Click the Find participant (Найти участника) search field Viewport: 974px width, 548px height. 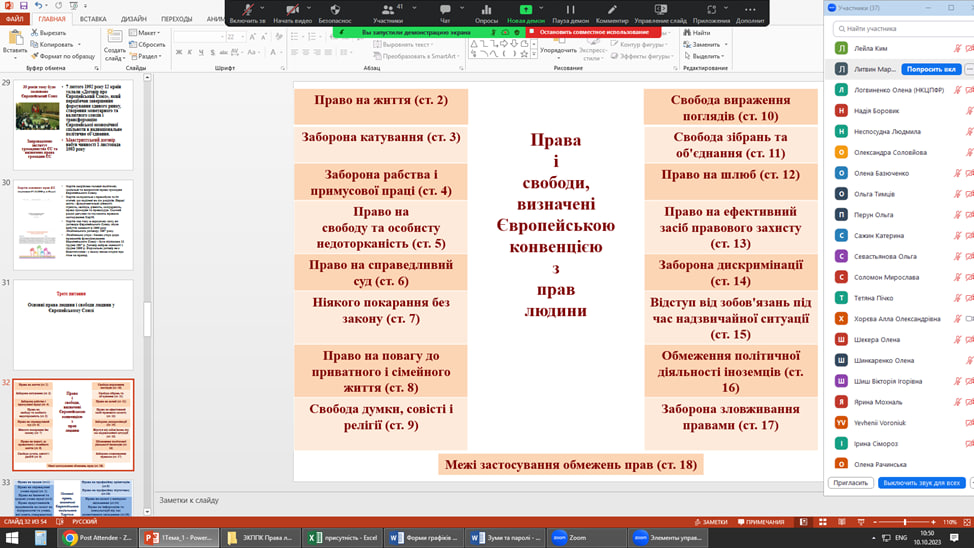pos(904,28)
